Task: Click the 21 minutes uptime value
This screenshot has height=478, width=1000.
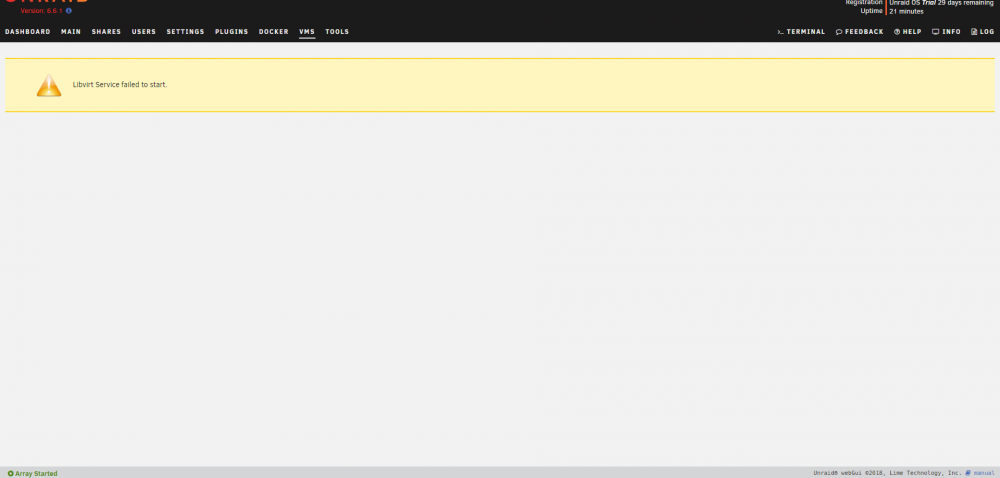Action: click(x=906, y=11)
